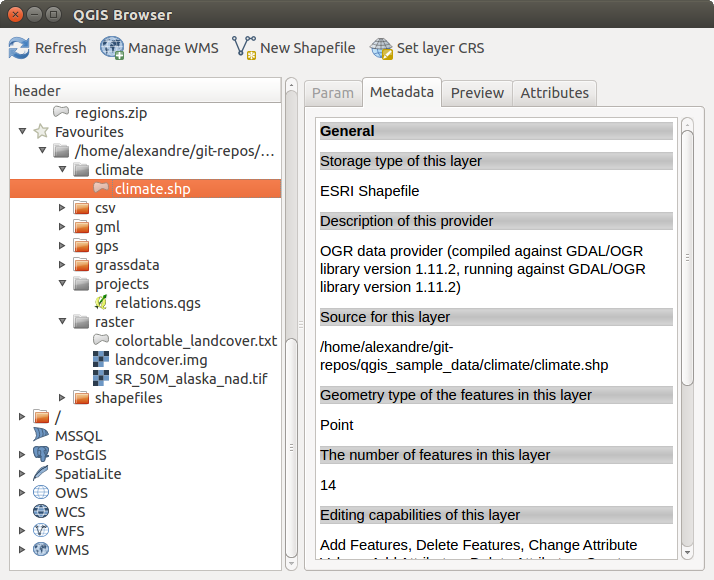Select the SpatiaLite feather icon
The width and height of the screenshot is (714, 580).
point(41,474)
